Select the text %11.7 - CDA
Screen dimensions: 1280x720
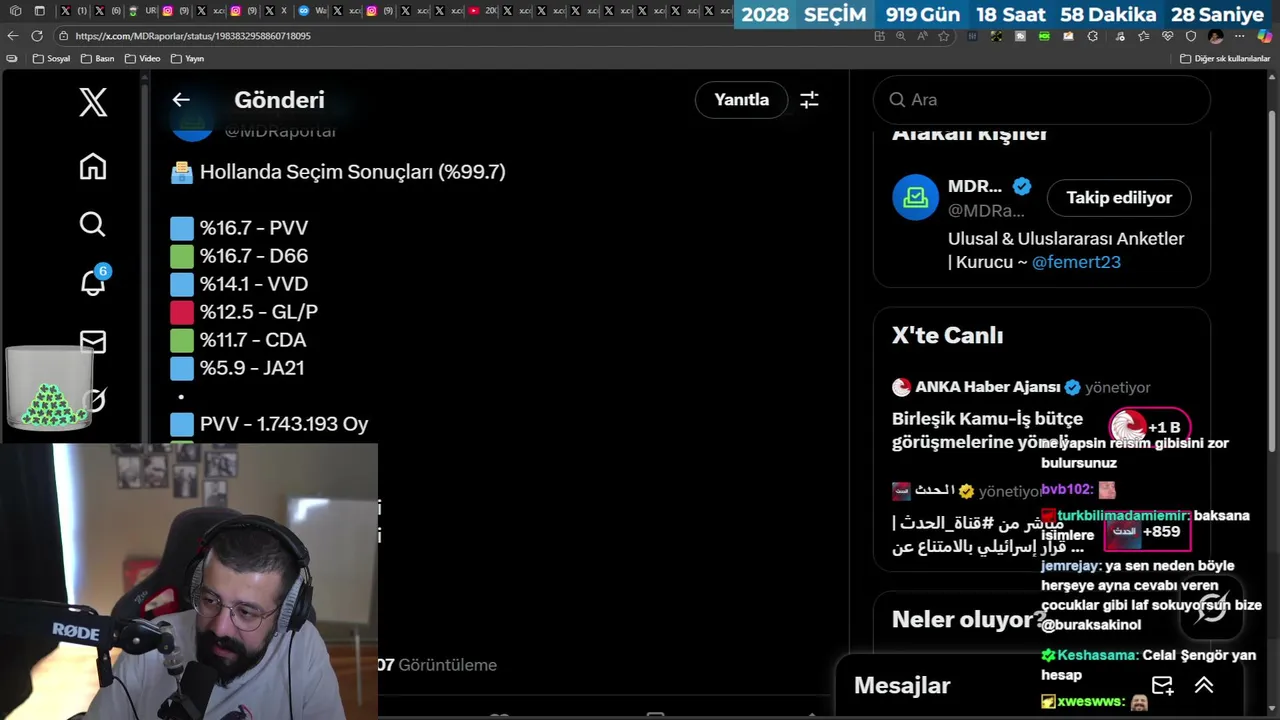253,340
